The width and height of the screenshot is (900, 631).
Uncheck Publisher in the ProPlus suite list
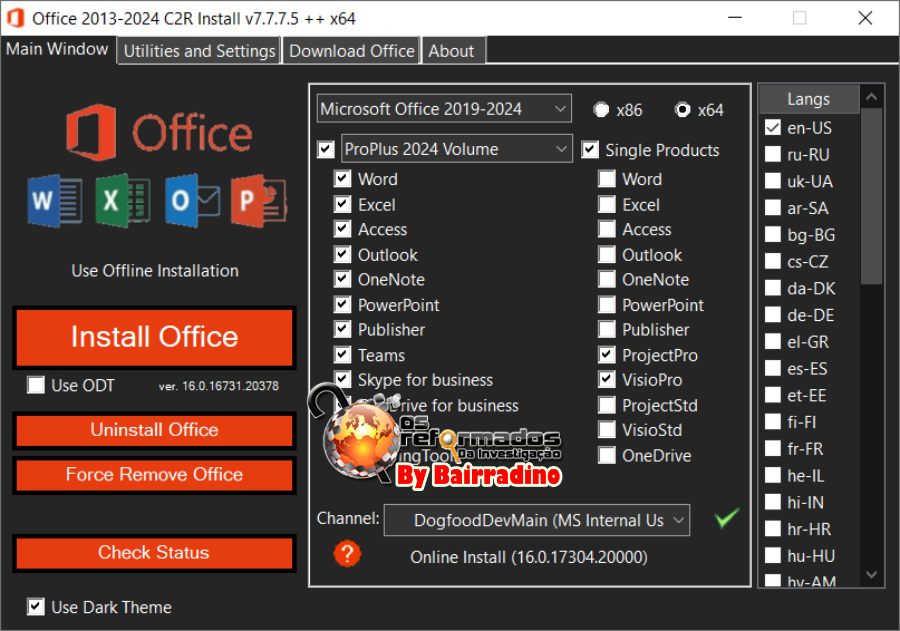tap(343, 330)
